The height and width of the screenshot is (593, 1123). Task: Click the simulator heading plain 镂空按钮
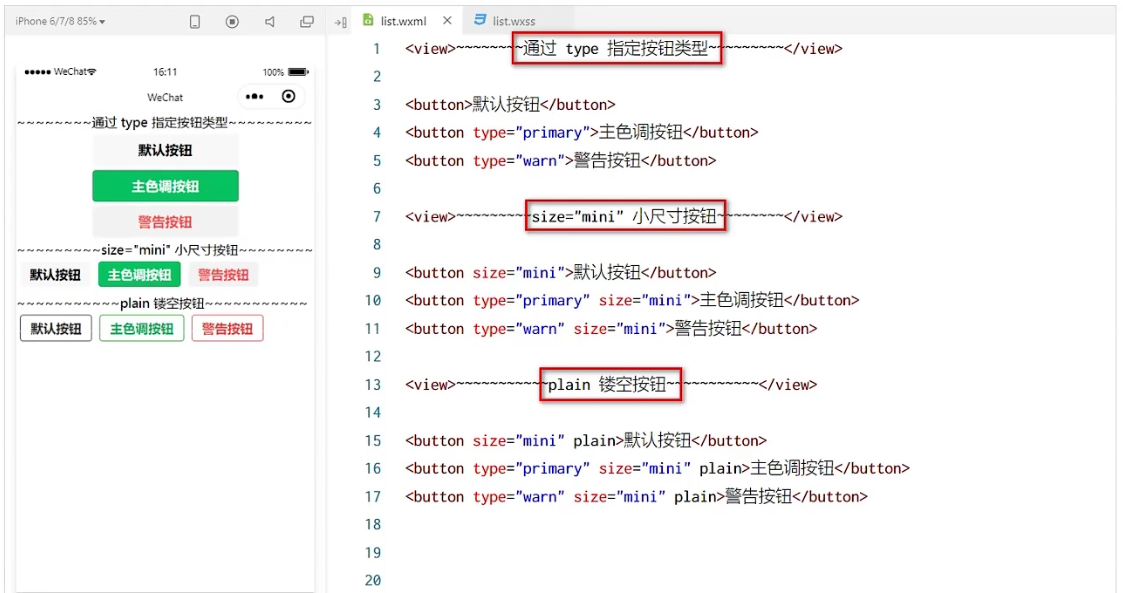162,304
